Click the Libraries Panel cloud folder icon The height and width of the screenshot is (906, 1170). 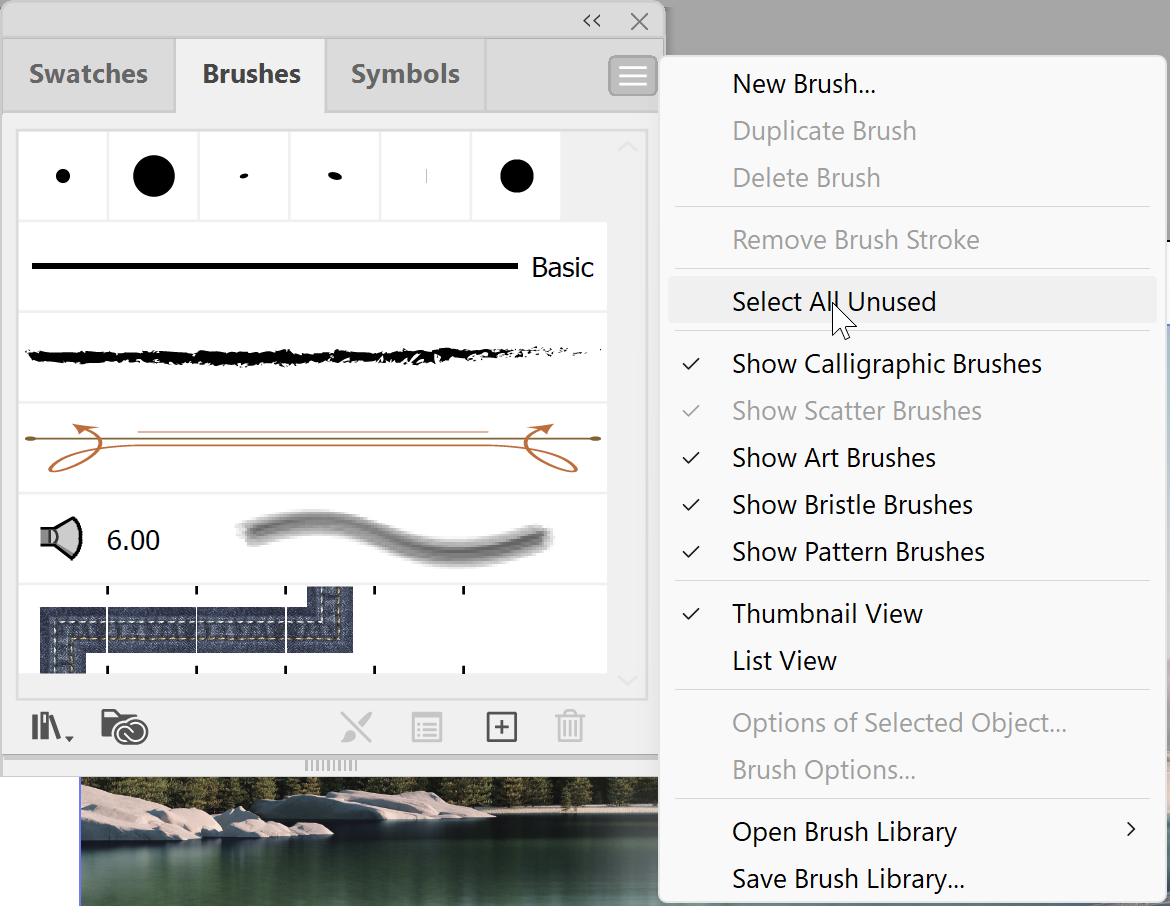click(x=124, y=726)
